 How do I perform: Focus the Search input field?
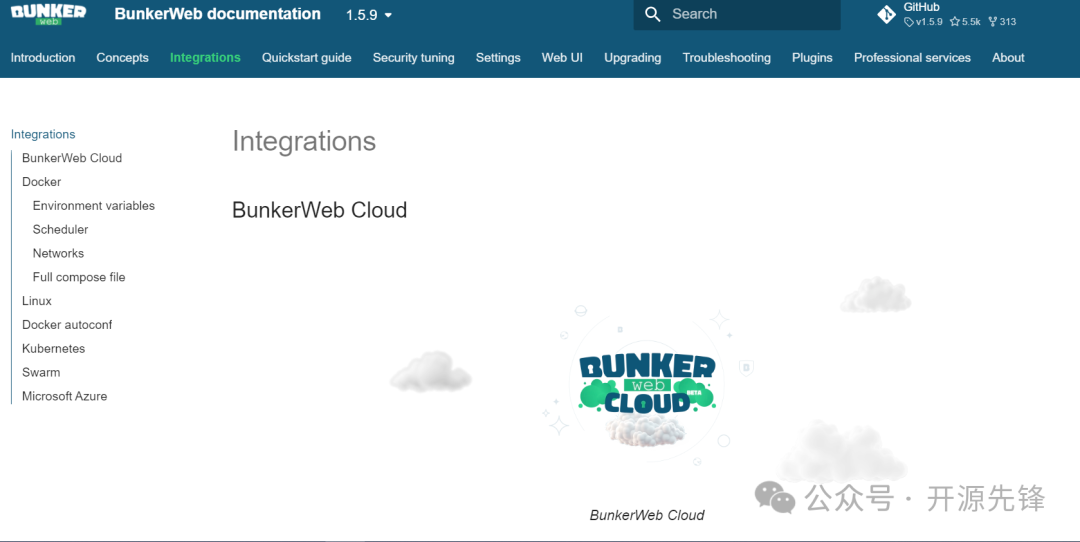pyautogui.click(x=737, y=14)
